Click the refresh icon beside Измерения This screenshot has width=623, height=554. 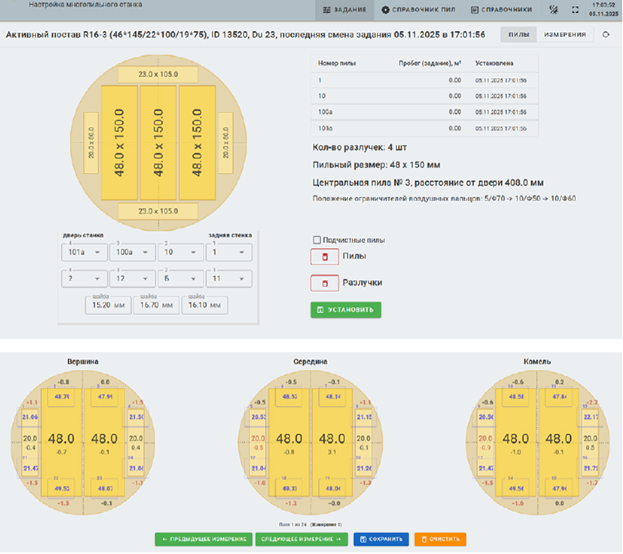[x=605, y=35]
